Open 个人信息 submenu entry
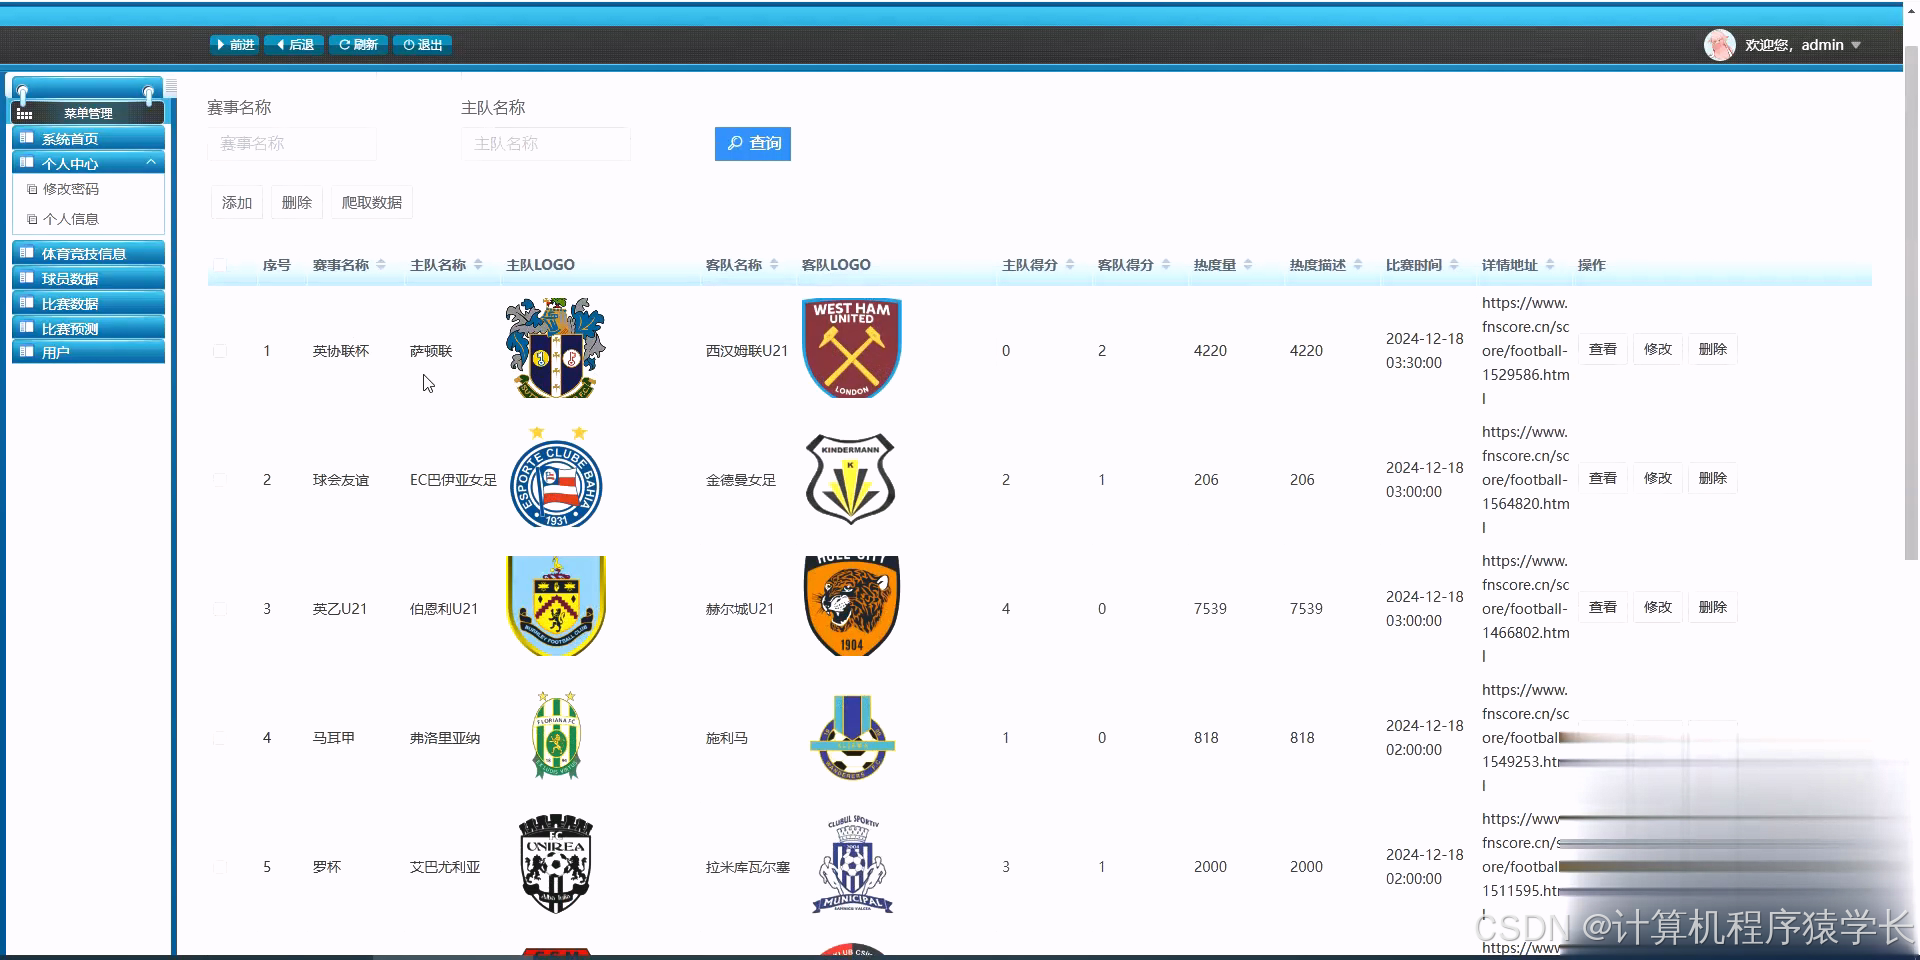The width and height of the screenshot is (1920, 960). 71,219
